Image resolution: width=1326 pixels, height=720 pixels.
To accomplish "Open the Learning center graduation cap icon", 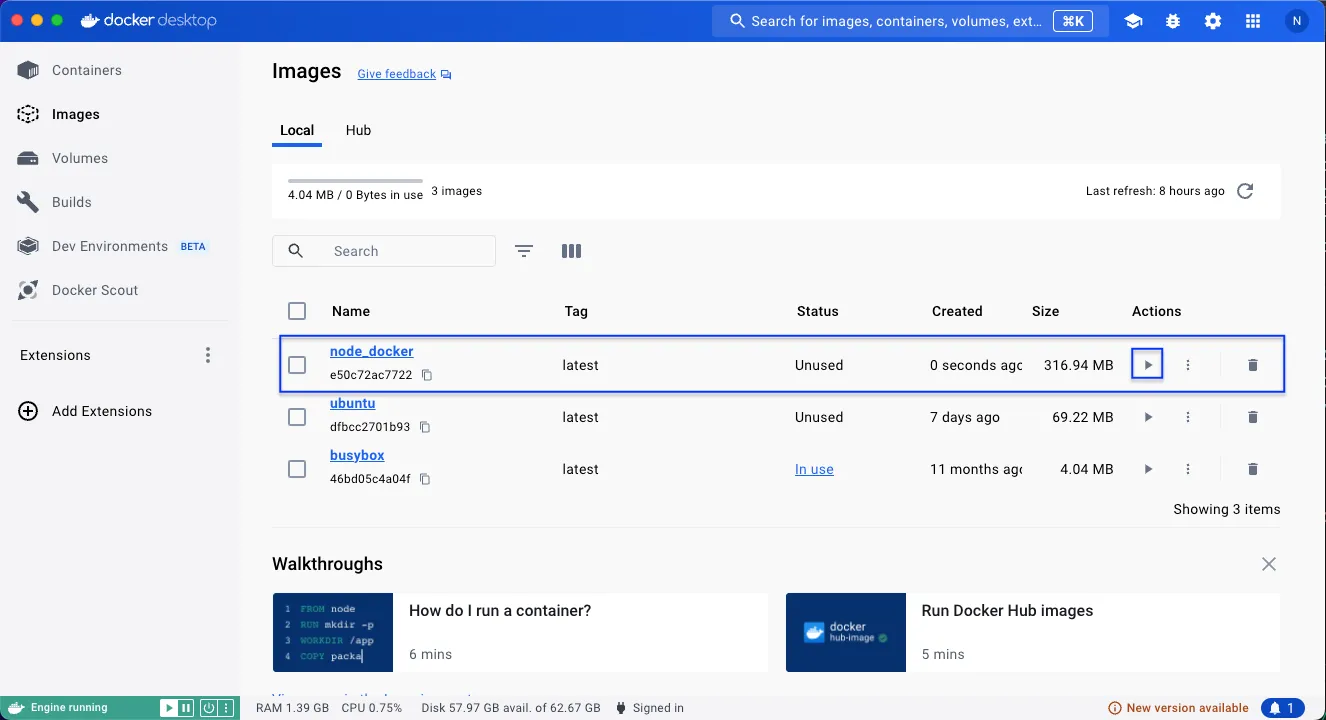I will click(1133, 21).
